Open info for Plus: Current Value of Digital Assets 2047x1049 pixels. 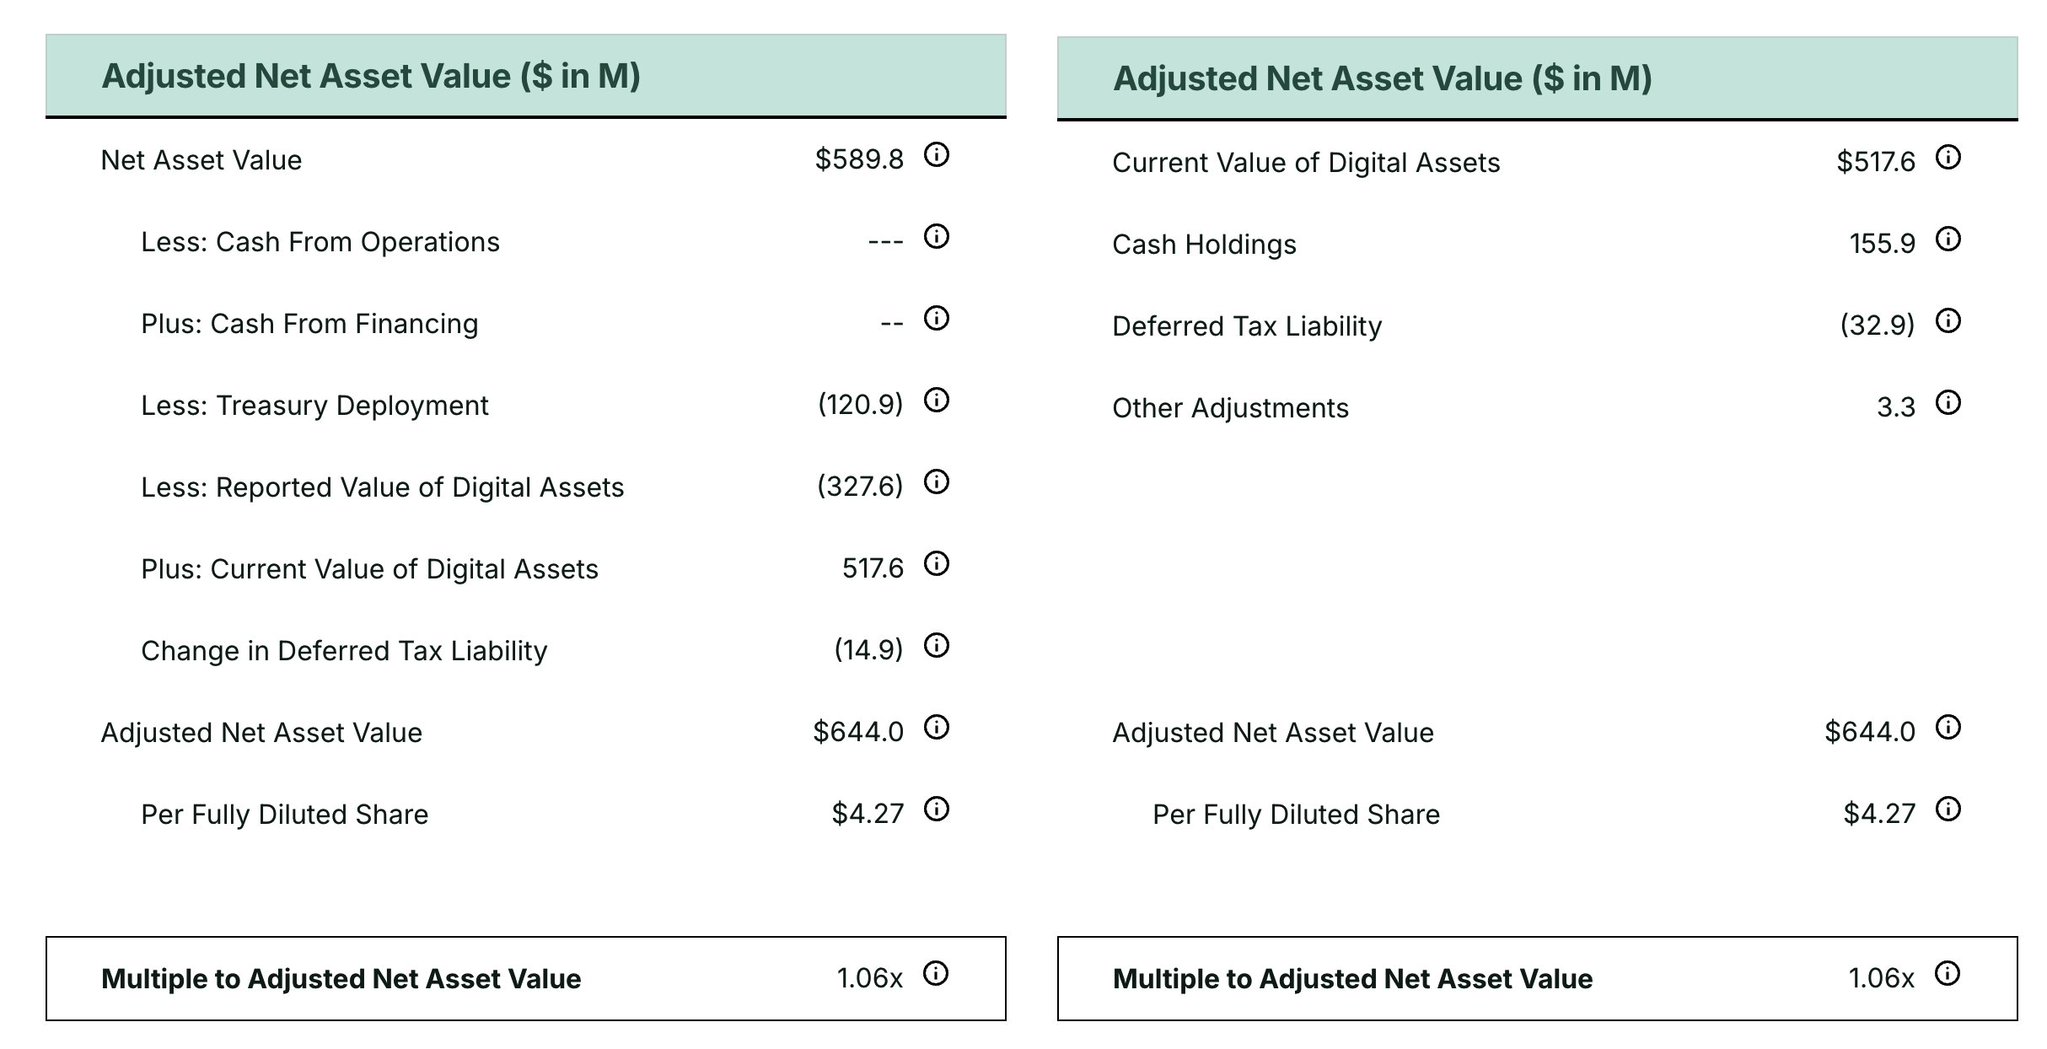pos(936,564)
